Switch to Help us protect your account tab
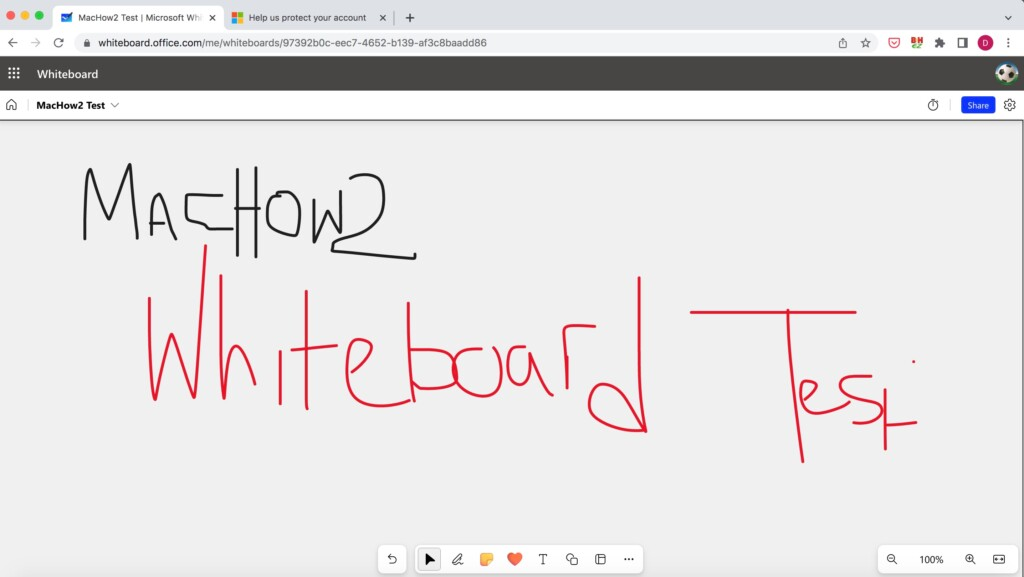 305,17
